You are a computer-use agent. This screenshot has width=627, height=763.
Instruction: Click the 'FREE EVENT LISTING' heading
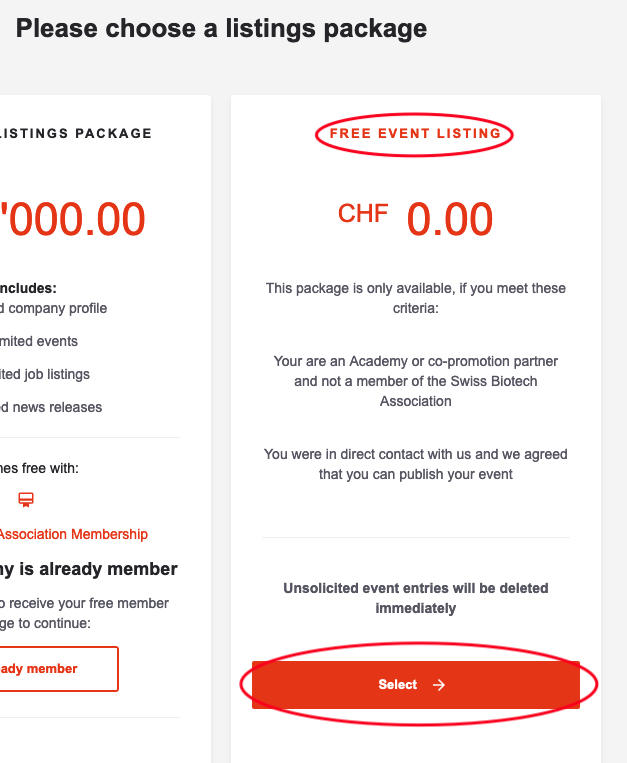click(x=415, y=134)
